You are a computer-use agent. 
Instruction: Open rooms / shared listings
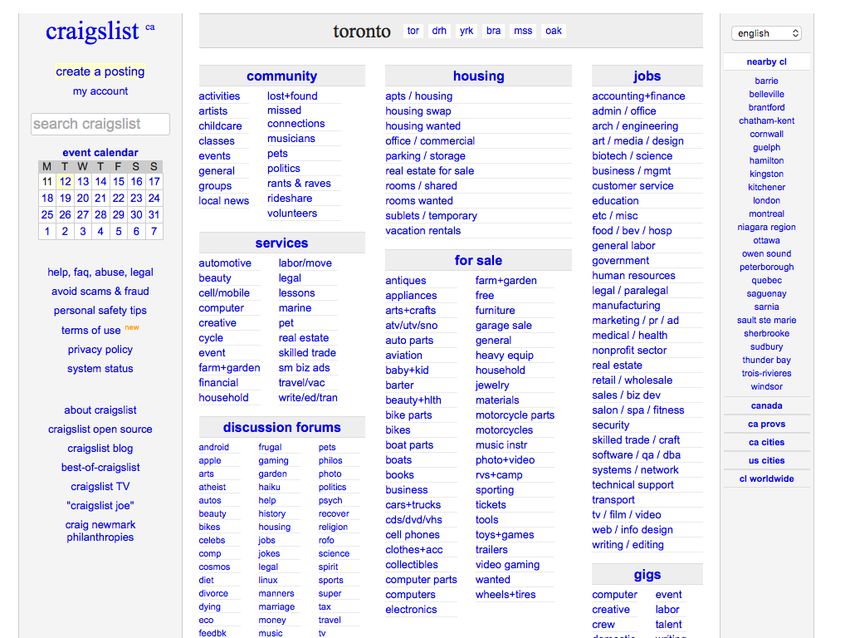[x=421, y=185]
